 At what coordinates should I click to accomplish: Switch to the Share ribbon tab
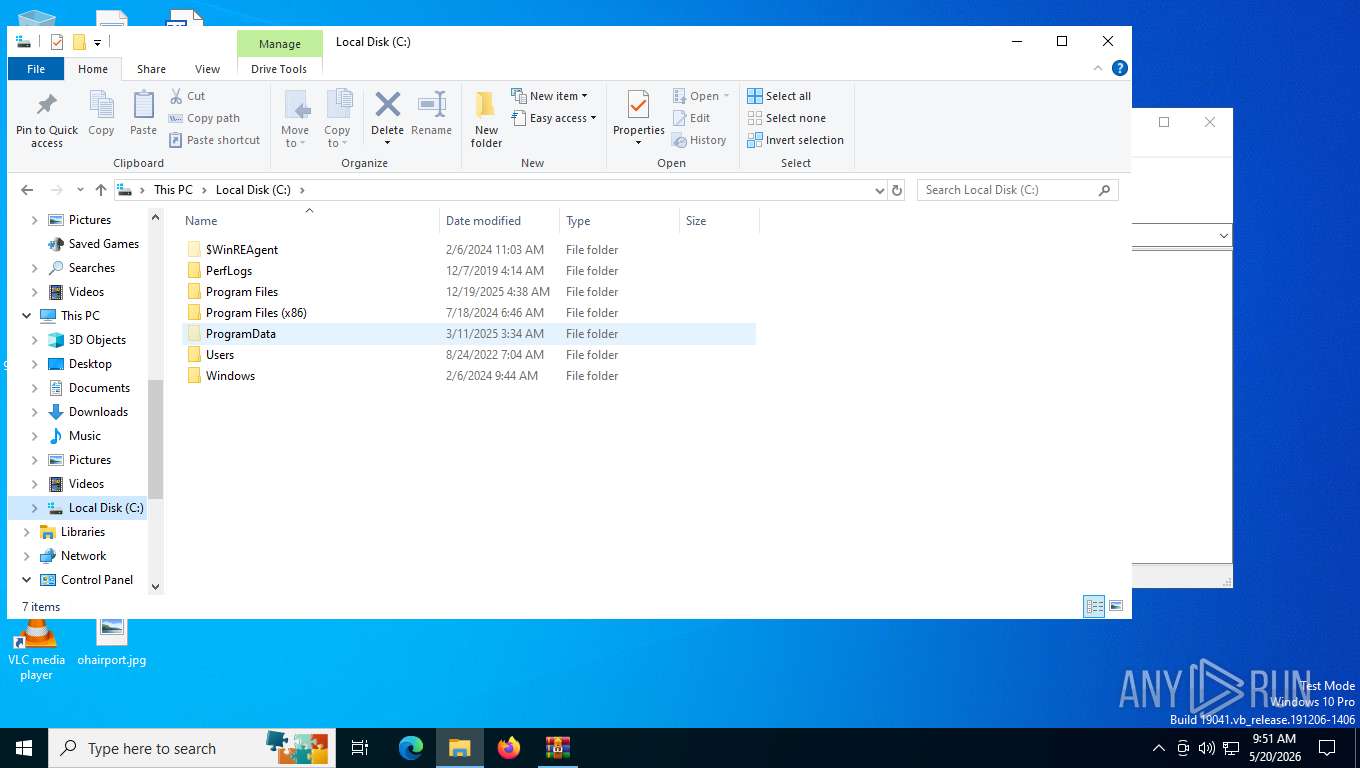coord(152,69)
